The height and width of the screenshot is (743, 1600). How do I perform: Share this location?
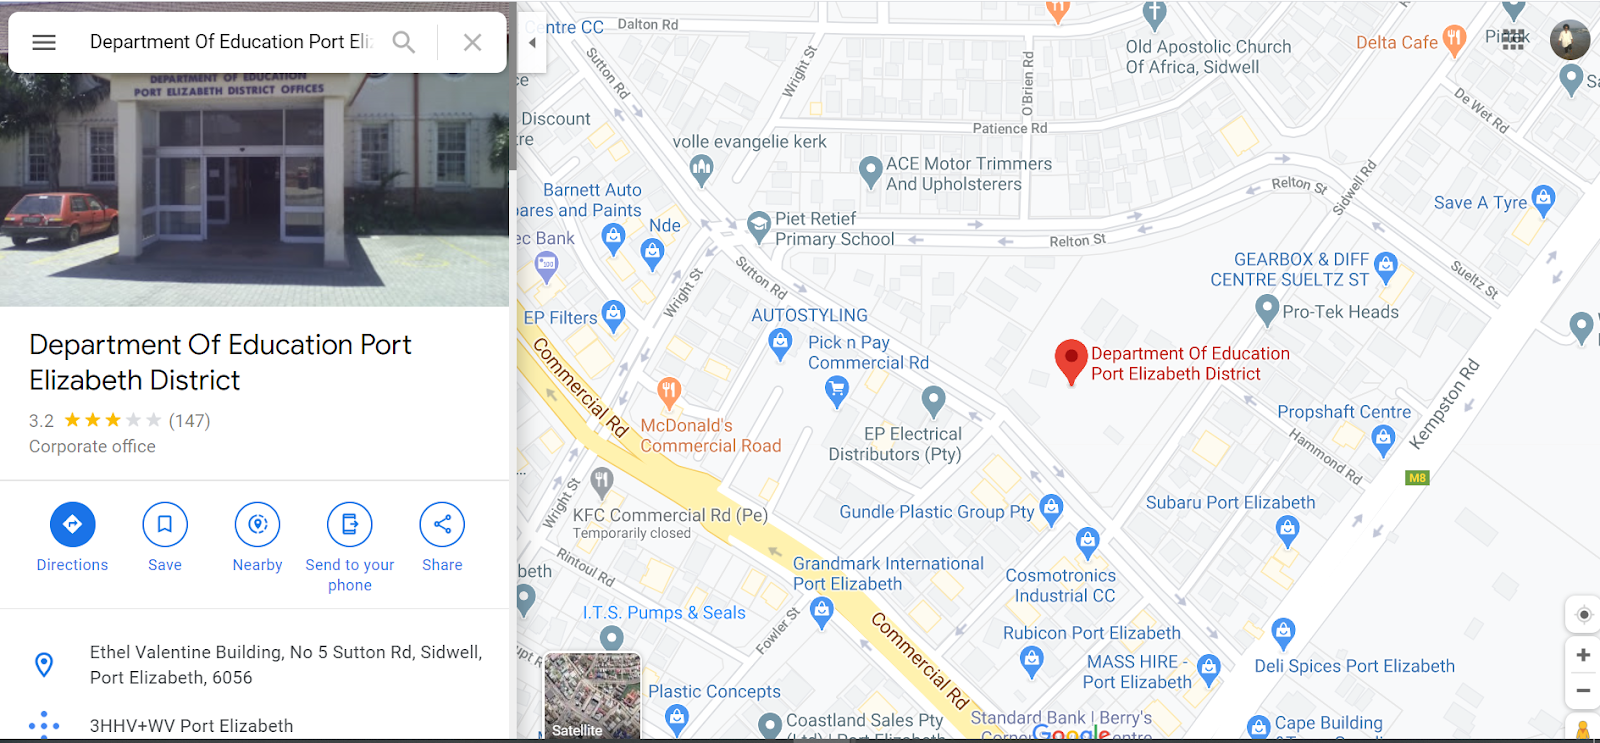[x=442, y=524]
